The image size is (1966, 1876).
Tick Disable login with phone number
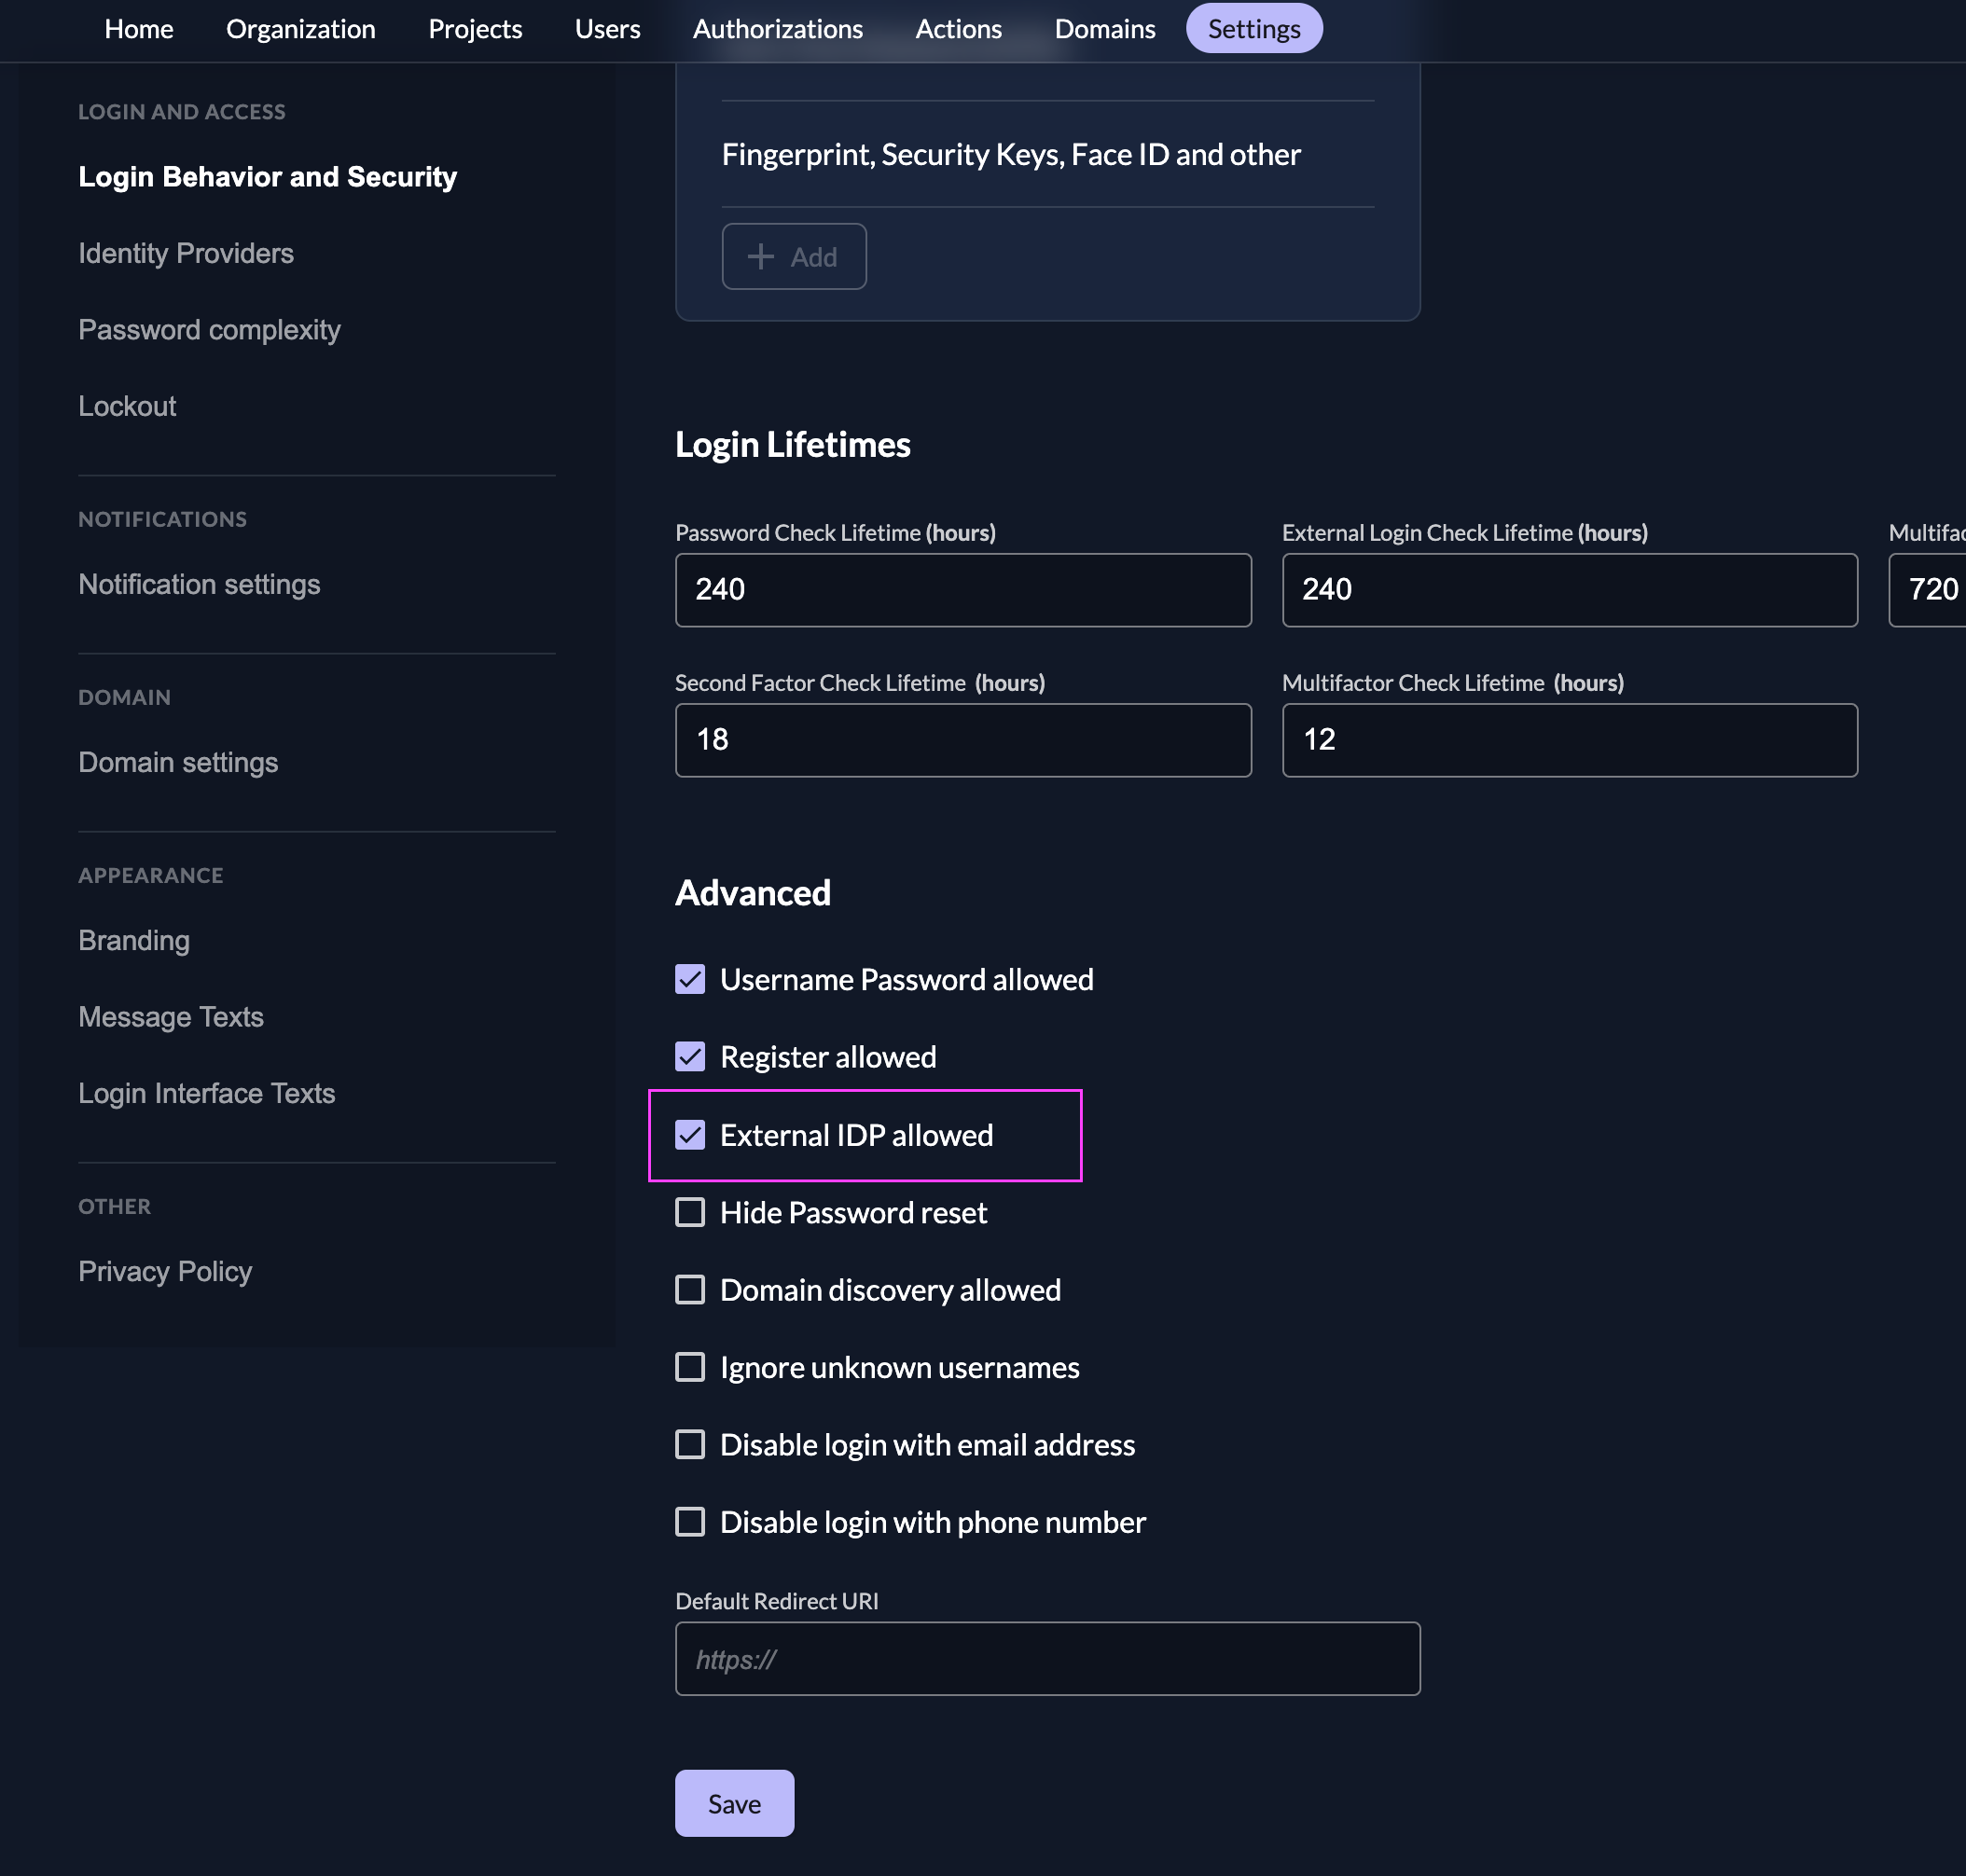pyautogui.click(x=690, y=1522)
